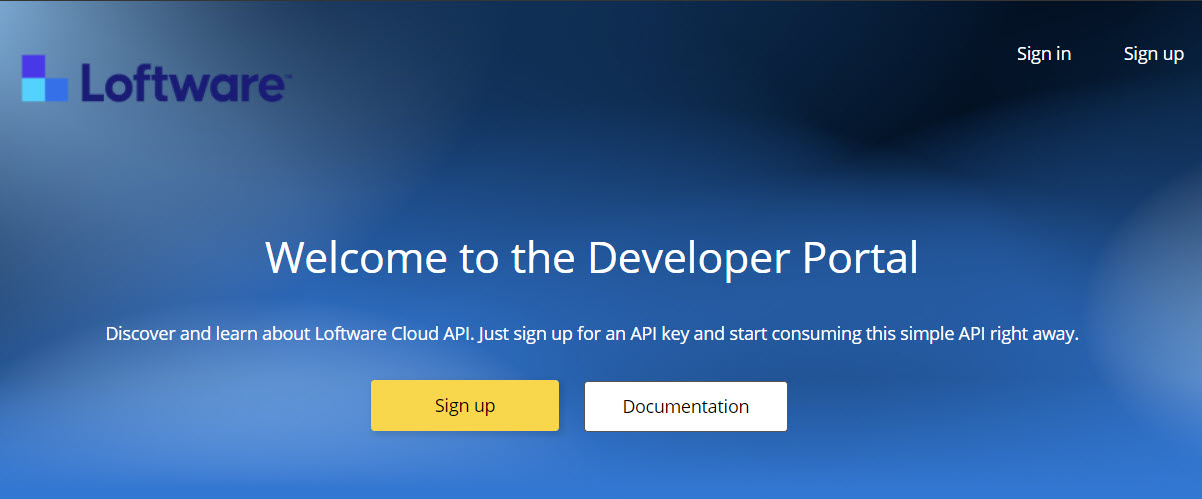Click the trademark symbol next to Loftware
Viewport: 1202px width, 499px height.
coord(287,74)
